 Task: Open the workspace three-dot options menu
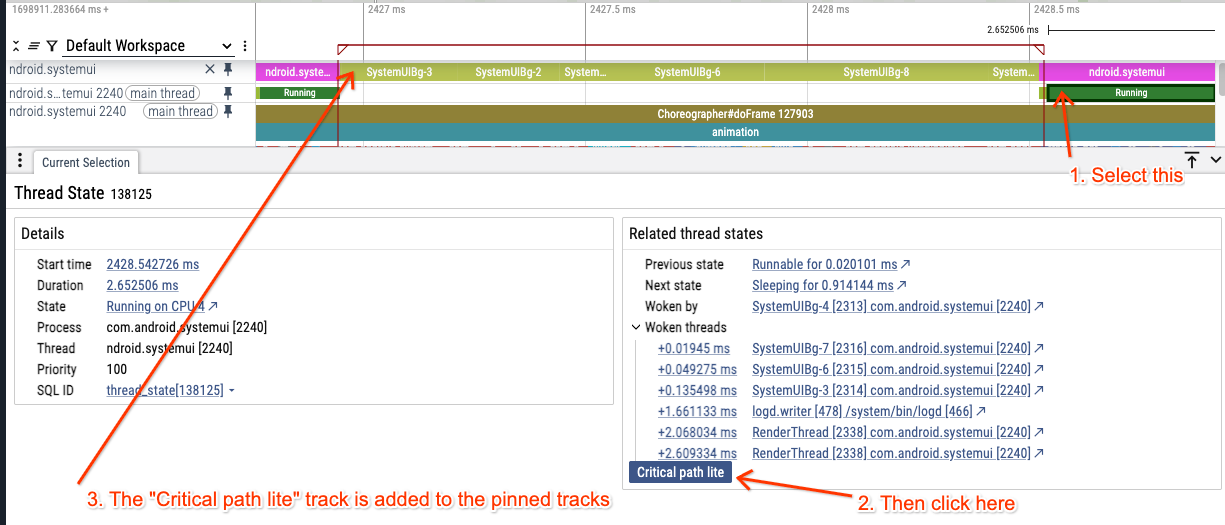pyautogui.click(x=245, y=46)
